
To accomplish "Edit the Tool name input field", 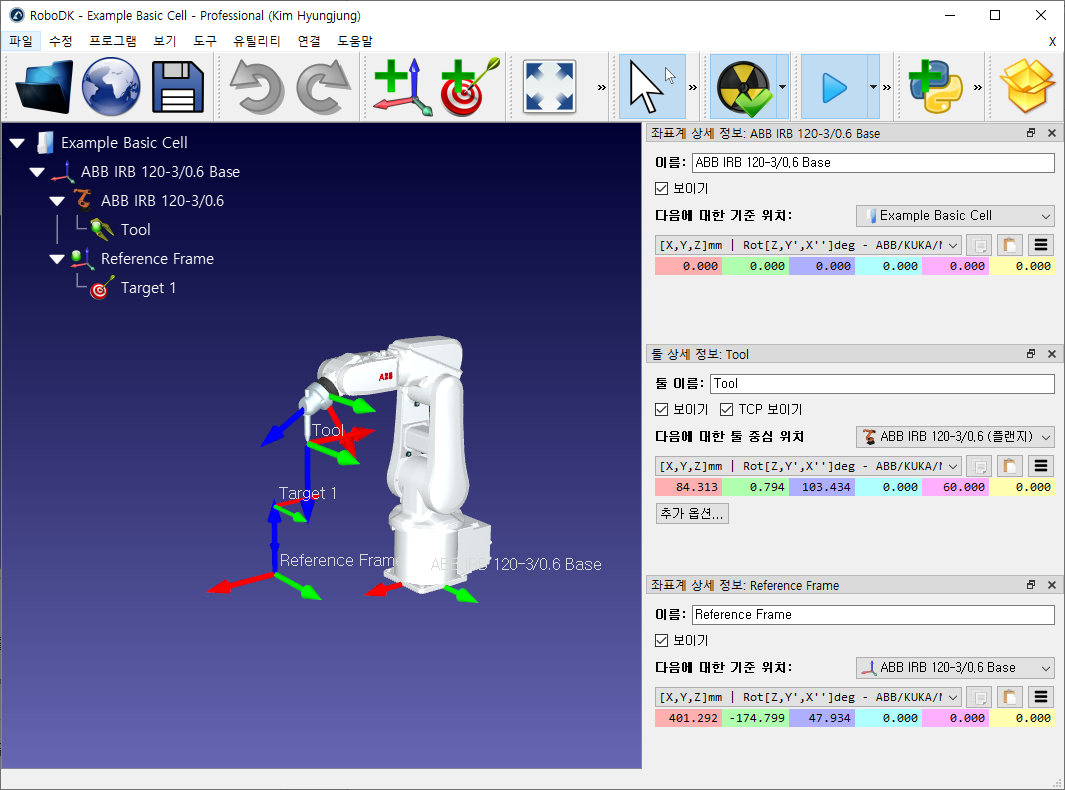I will tap(882, 384).
